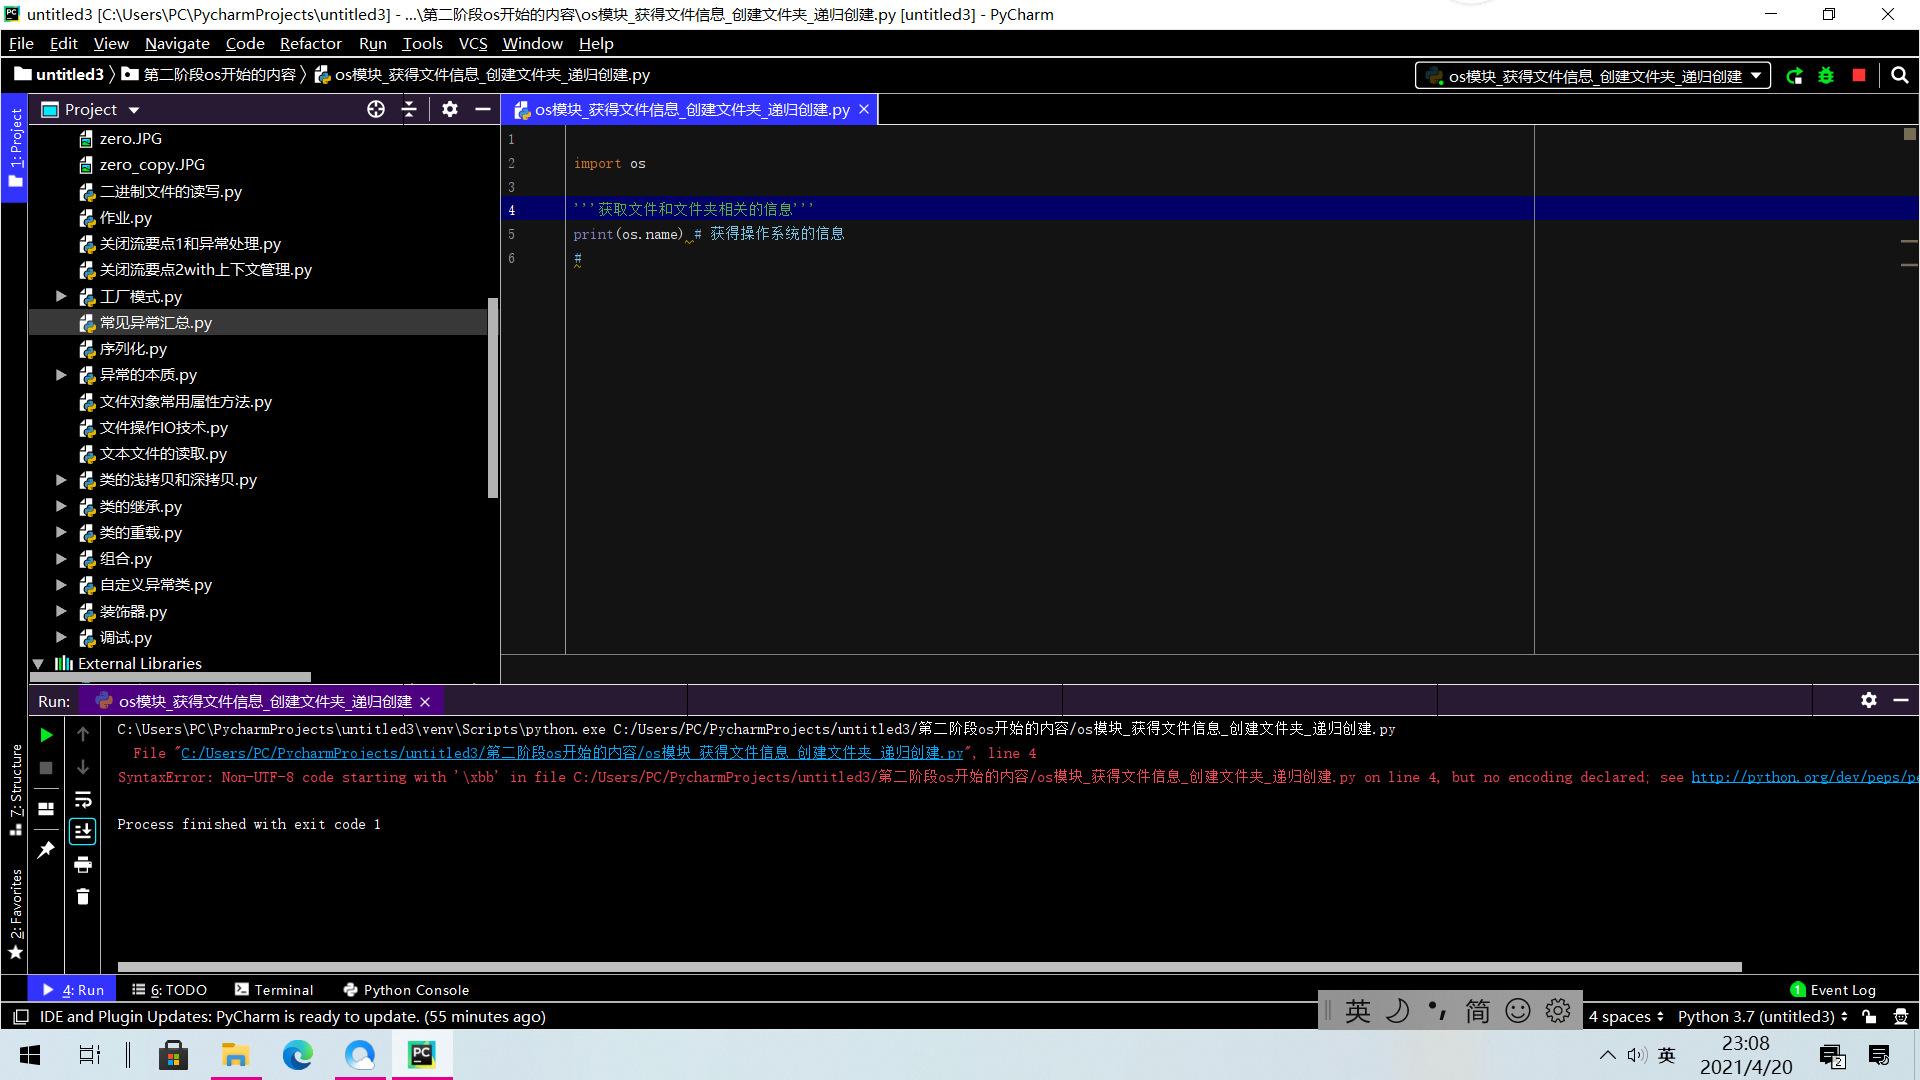The image size is (1920, 1080).
Task: Select 文件操作IO技术.py file
Action: [x=163, y=428]
